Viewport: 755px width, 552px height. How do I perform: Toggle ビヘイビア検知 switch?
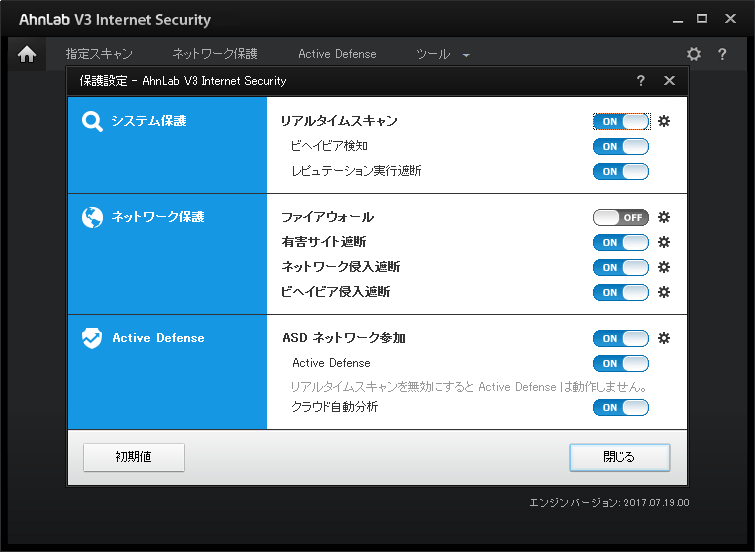point(621,146)
